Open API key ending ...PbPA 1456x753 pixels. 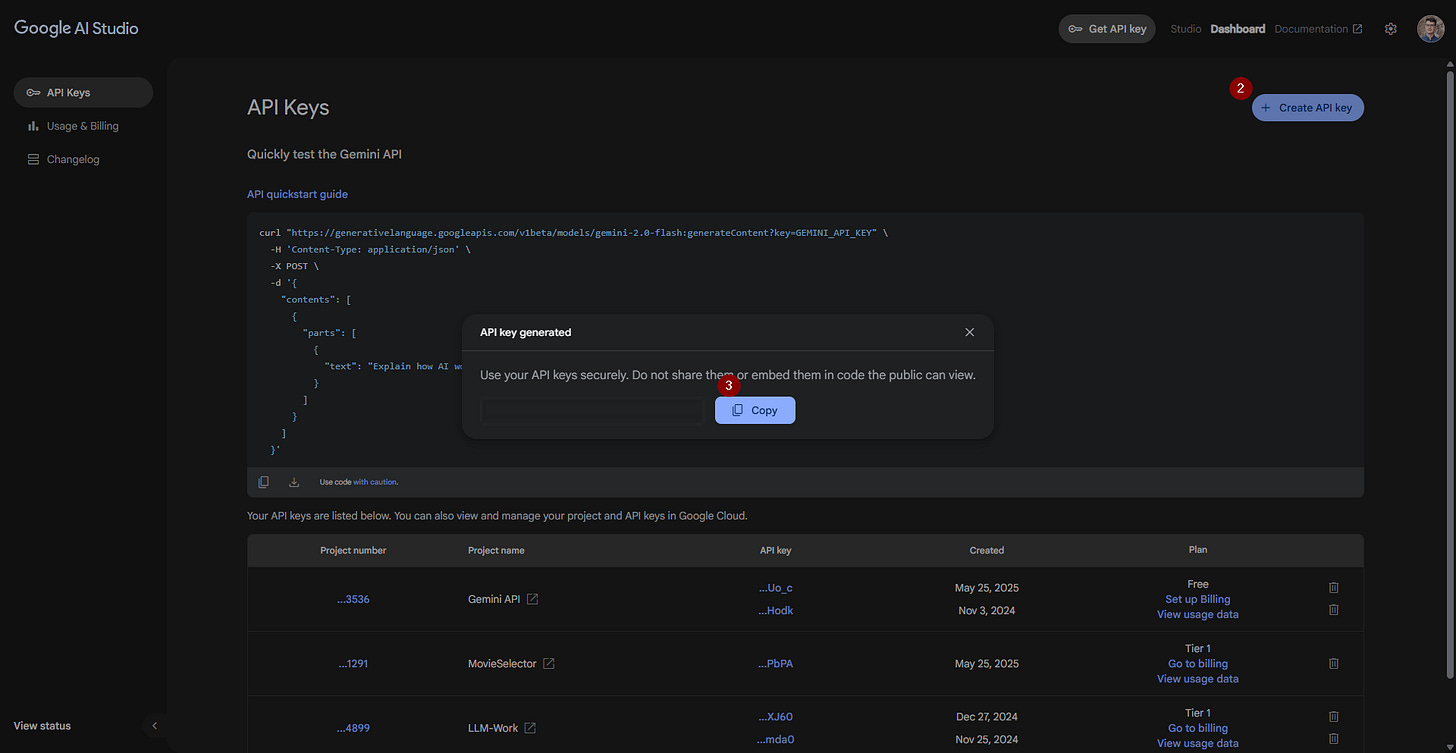(x=776, y=663)
